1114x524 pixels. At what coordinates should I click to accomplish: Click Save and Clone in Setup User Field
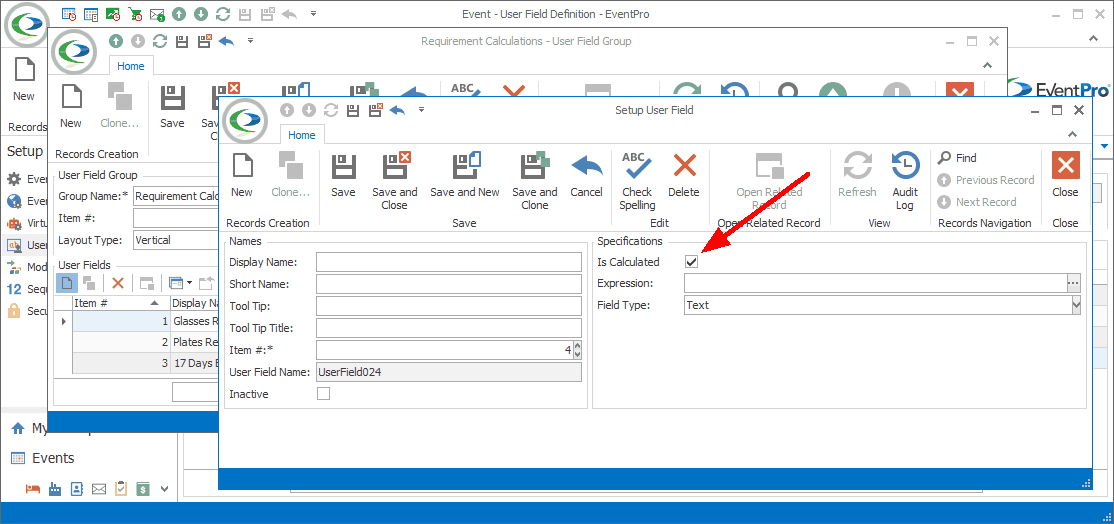click(x=535, y=182)
